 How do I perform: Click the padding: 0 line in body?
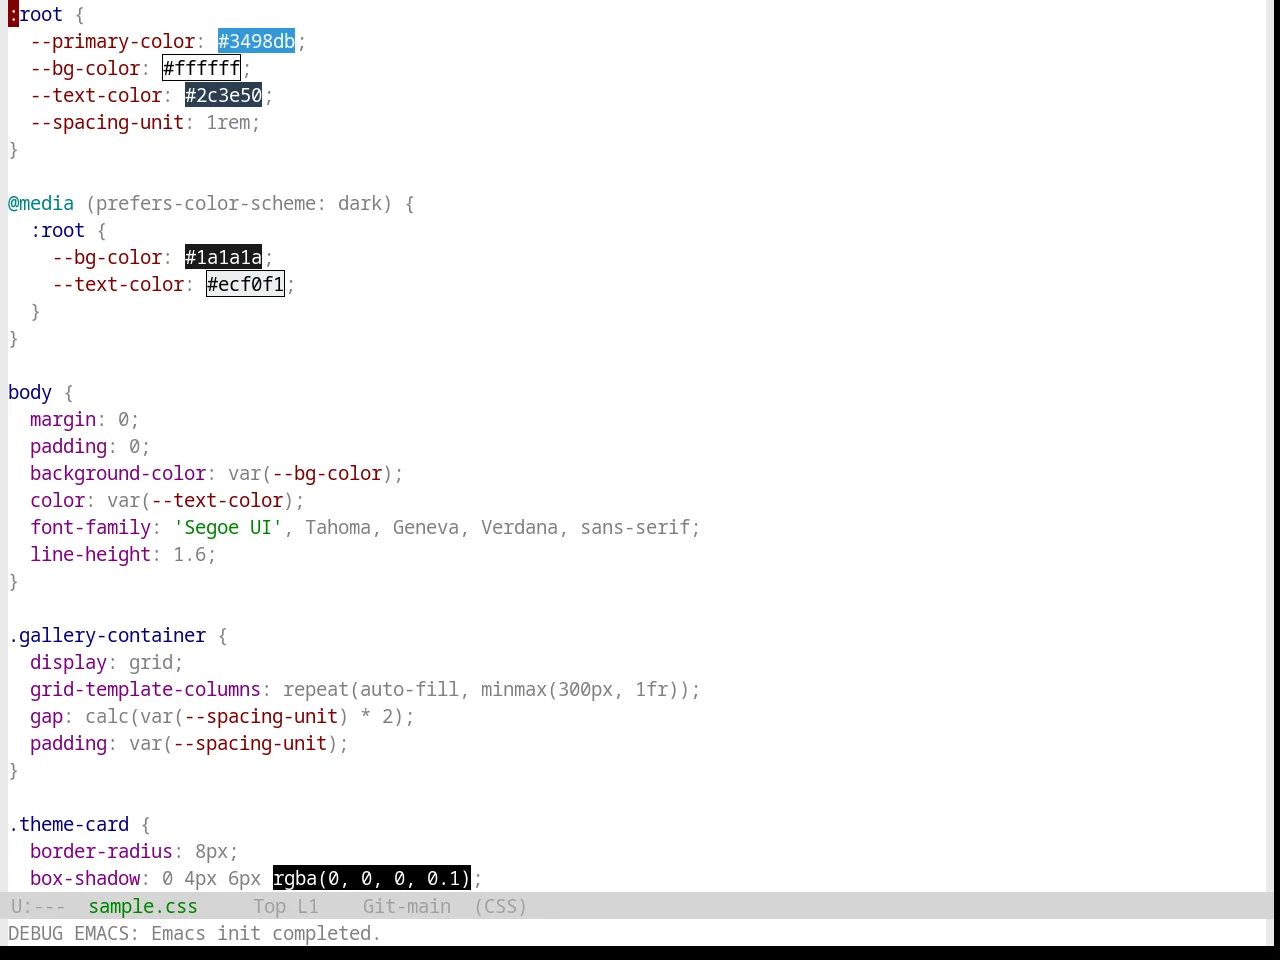[x=90, y=446]
